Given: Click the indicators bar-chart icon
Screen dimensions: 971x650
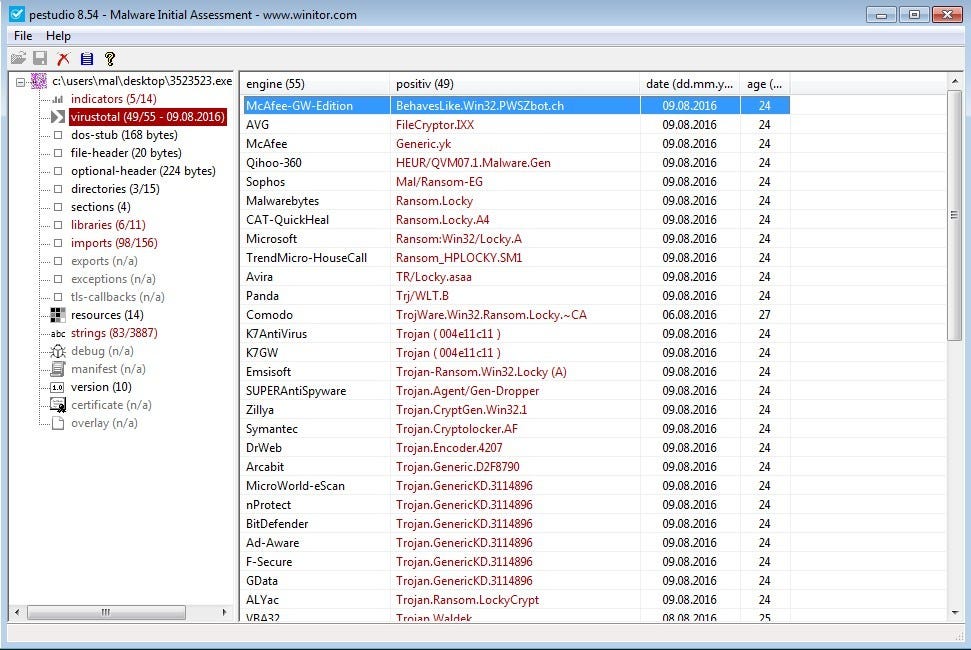Looking at the screenshot, I should click(x=58, y=99).
